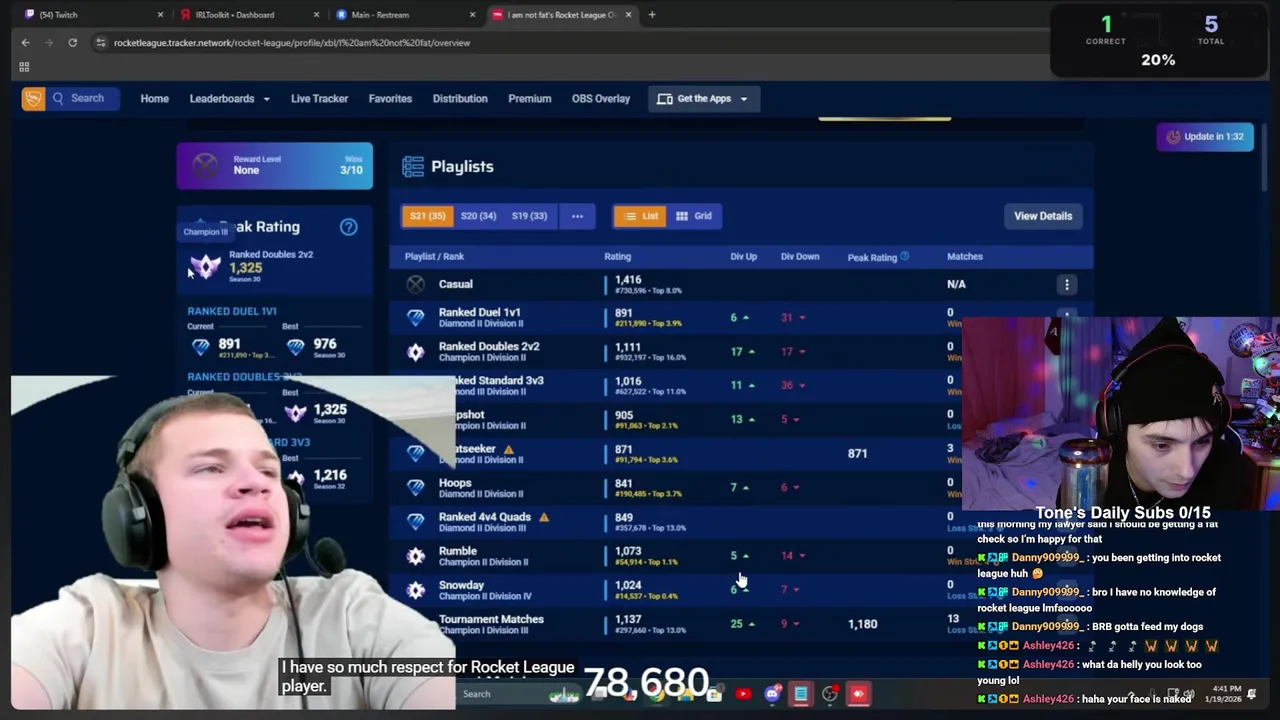
Task: Click the Ranked Duel 1v1 current rank icon
Action: click(x=201, y=346)
